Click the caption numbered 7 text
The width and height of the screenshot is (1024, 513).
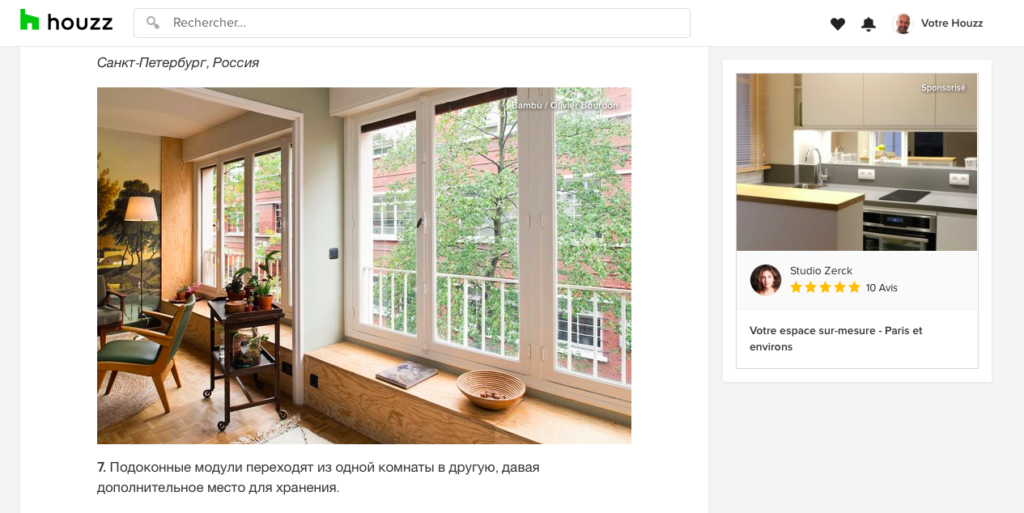pos(318,477)
